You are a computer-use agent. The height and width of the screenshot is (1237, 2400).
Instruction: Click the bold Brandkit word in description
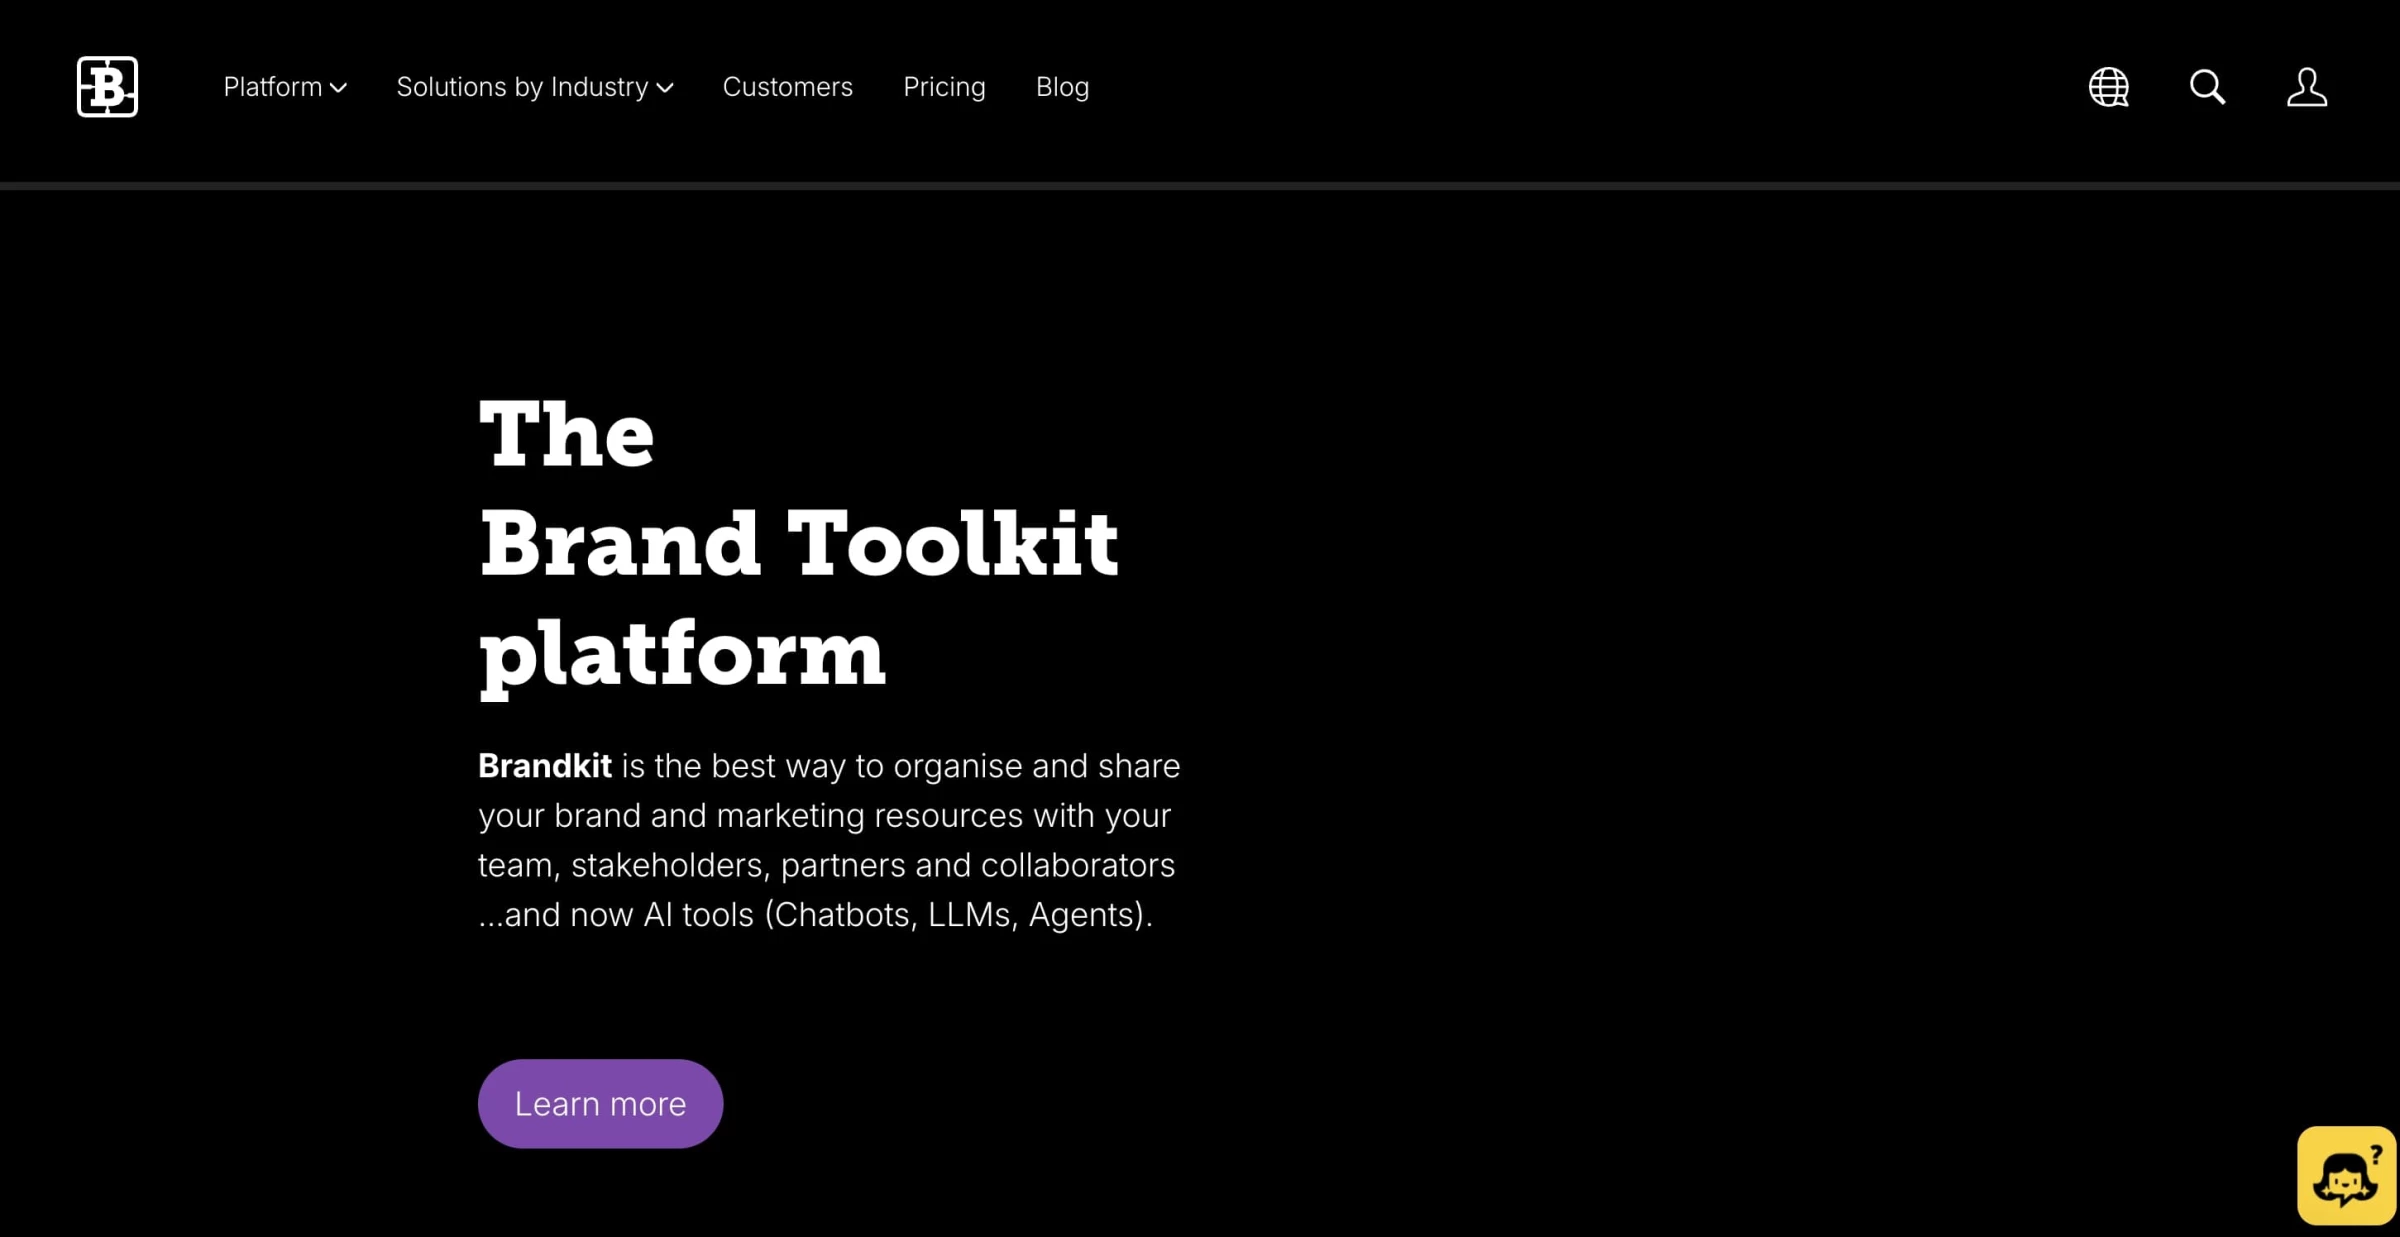click(545, 766)
